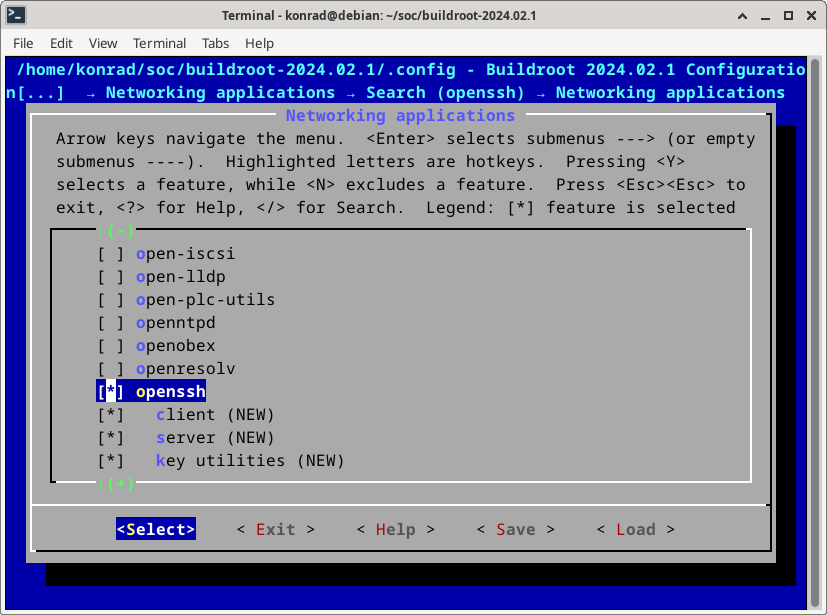The height and width of the screenshot is (615, 827).
Task: Select the client (NEW) entry label
Action: point(215,415)
